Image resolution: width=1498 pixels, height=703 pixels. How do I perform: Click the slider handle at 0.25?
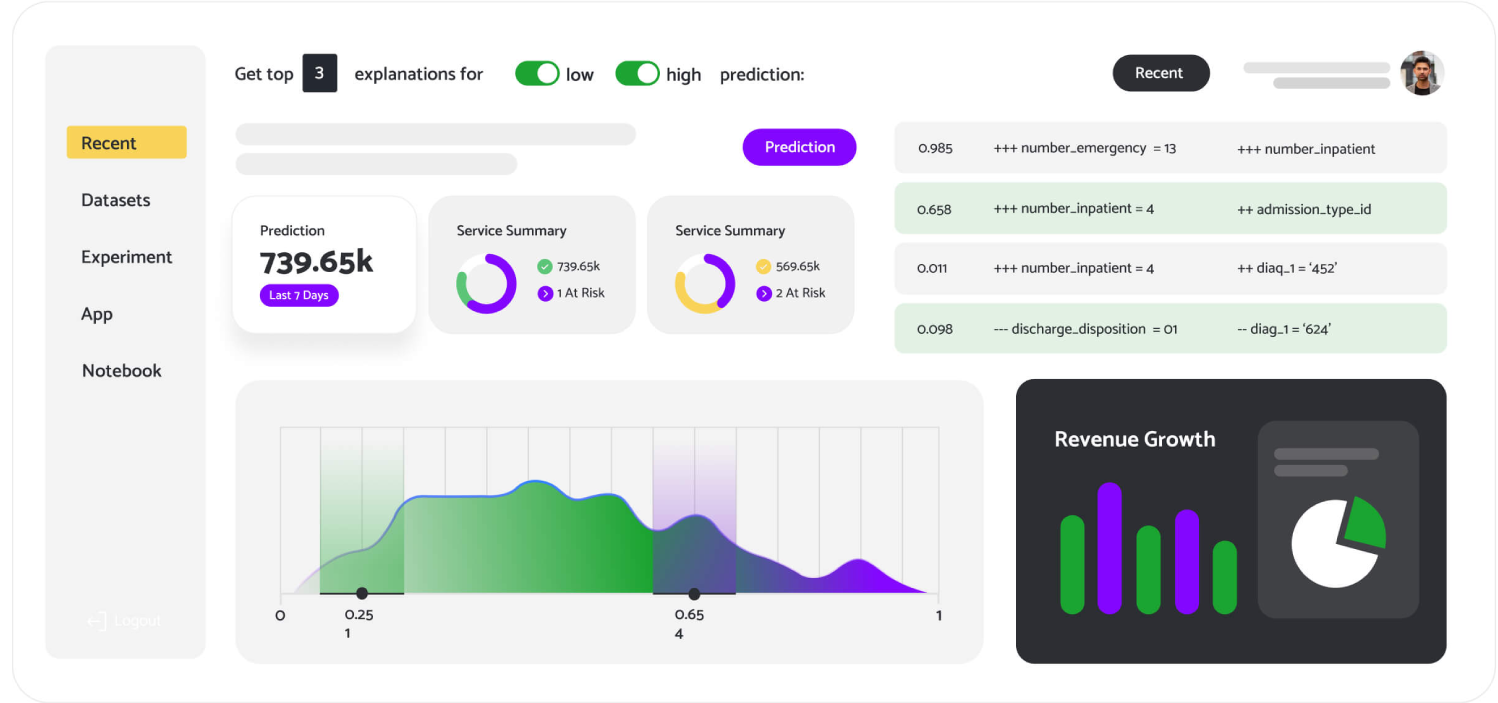(362, 594)
